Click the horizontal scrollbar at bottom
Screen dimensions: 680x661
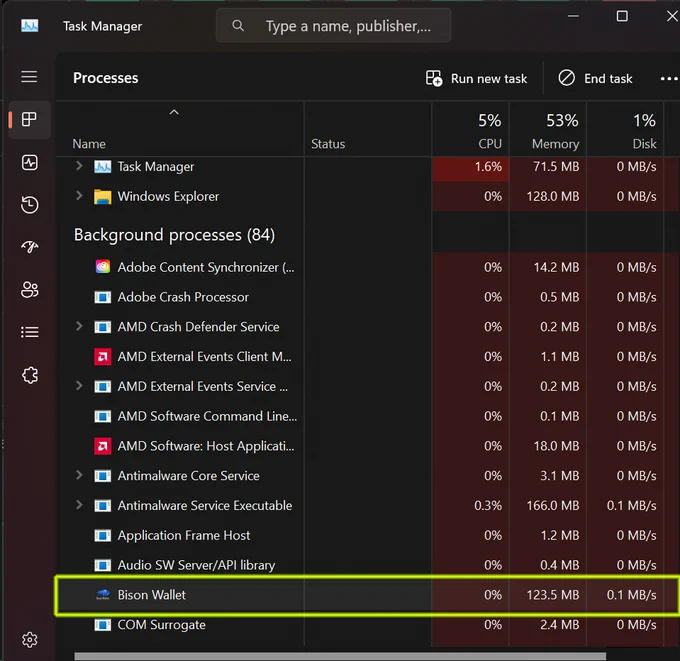tap(340, 656)
